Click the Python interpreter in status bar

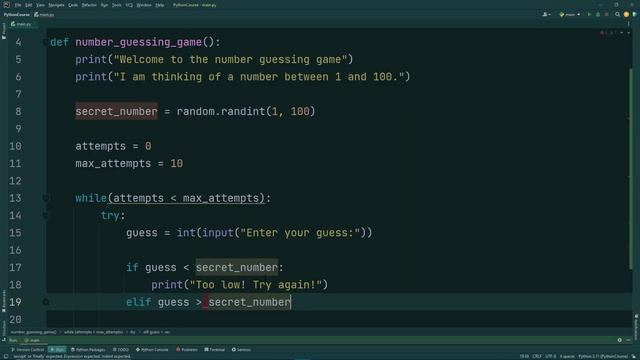click(x=602, y=356)
